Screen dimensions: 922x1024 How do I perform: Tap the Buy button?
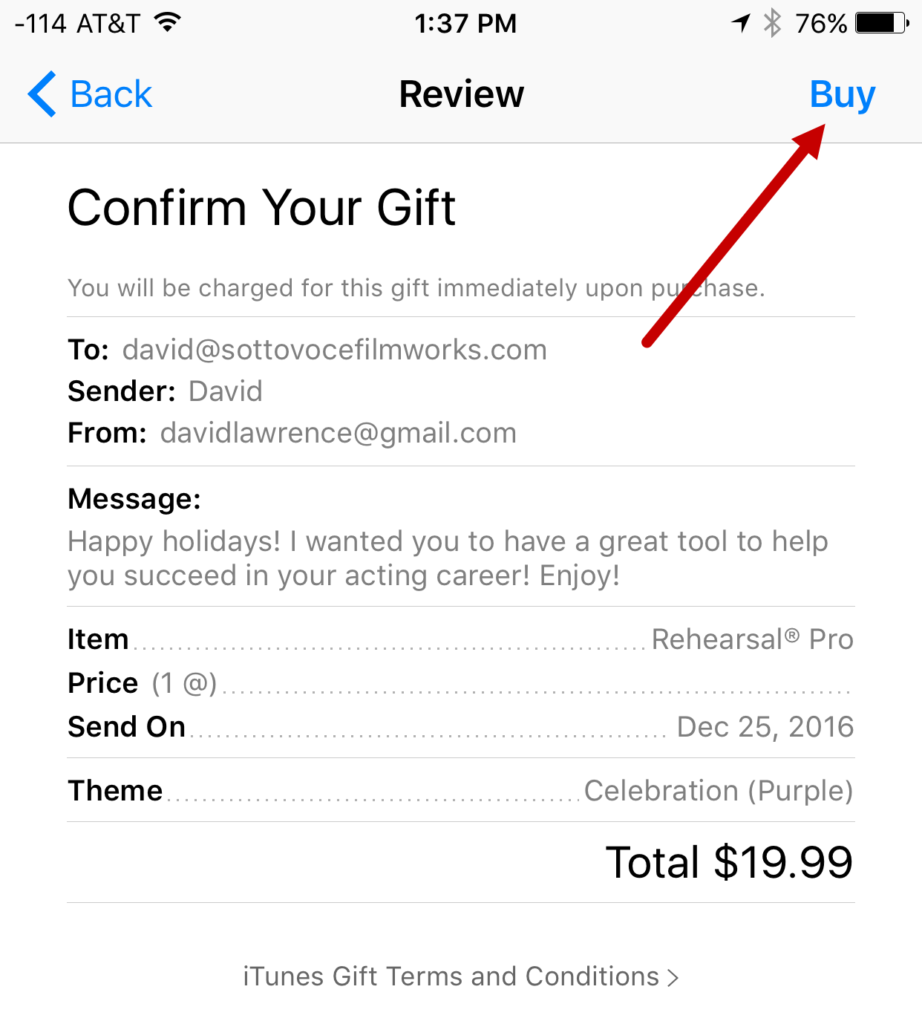tap(842, 95)
